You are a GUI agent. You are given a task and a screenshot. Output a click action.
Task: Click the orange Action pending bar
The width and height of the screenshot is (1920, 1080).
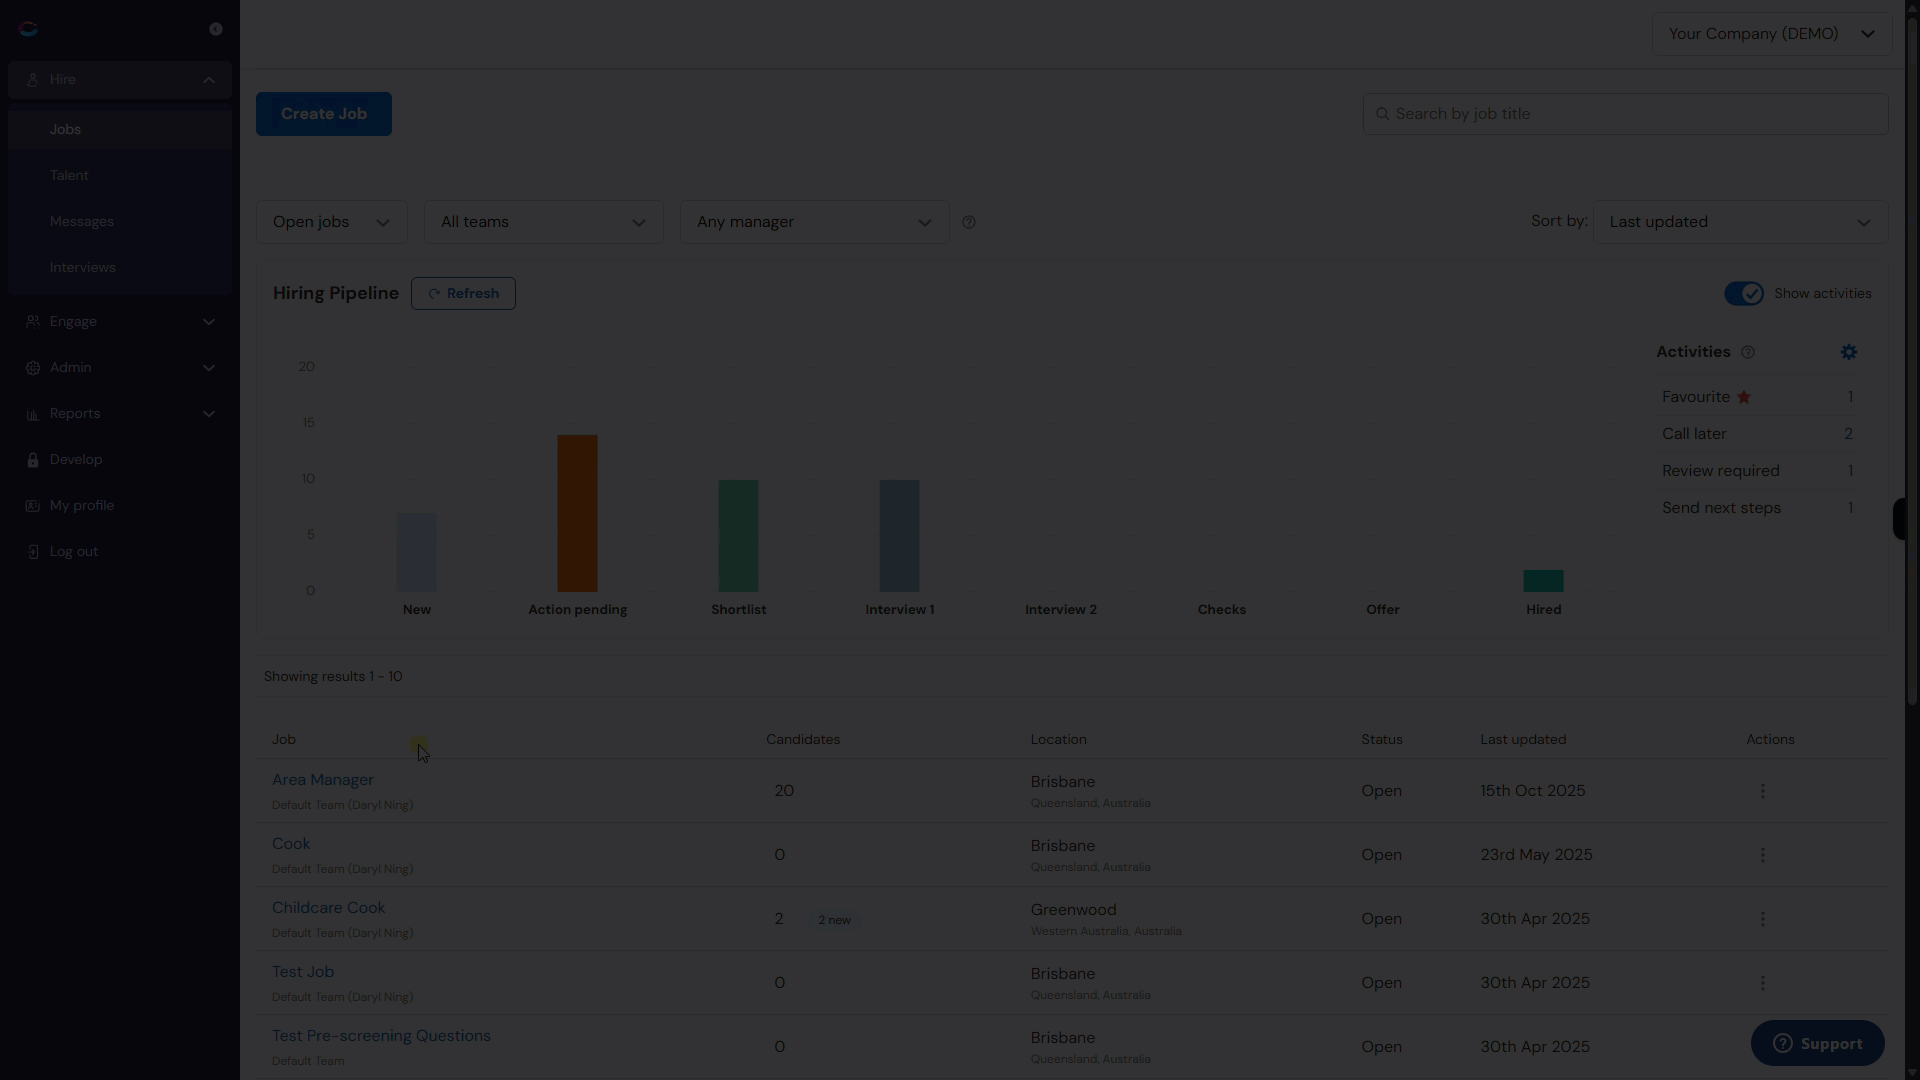pos(577,513)
